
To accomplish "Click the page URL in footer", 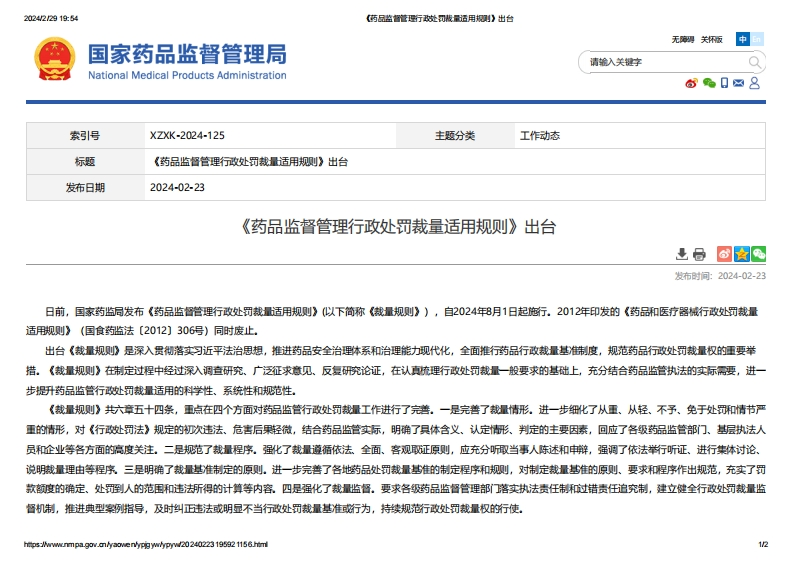I will coord(146,544).
